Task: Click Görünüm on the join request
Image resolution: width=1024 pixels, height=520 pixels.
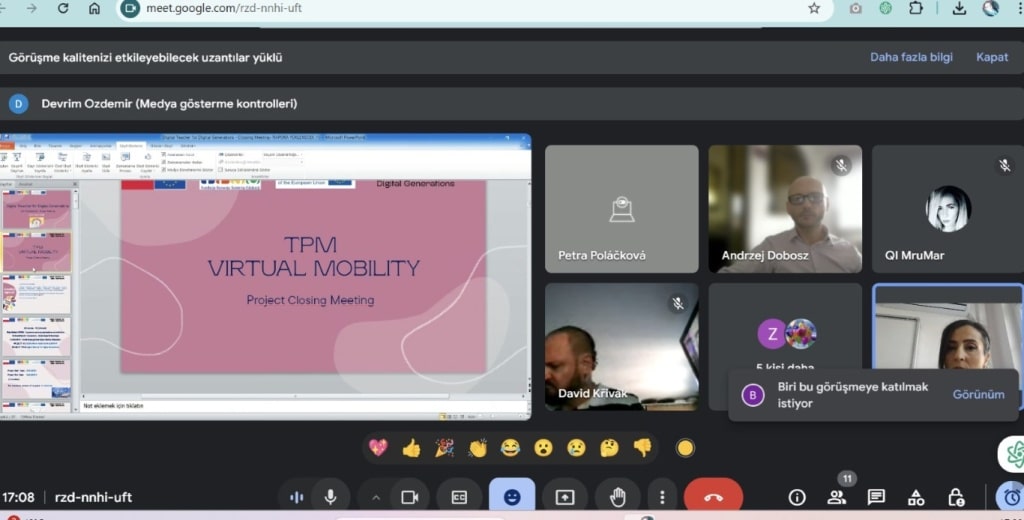Action: click(978, 394)
